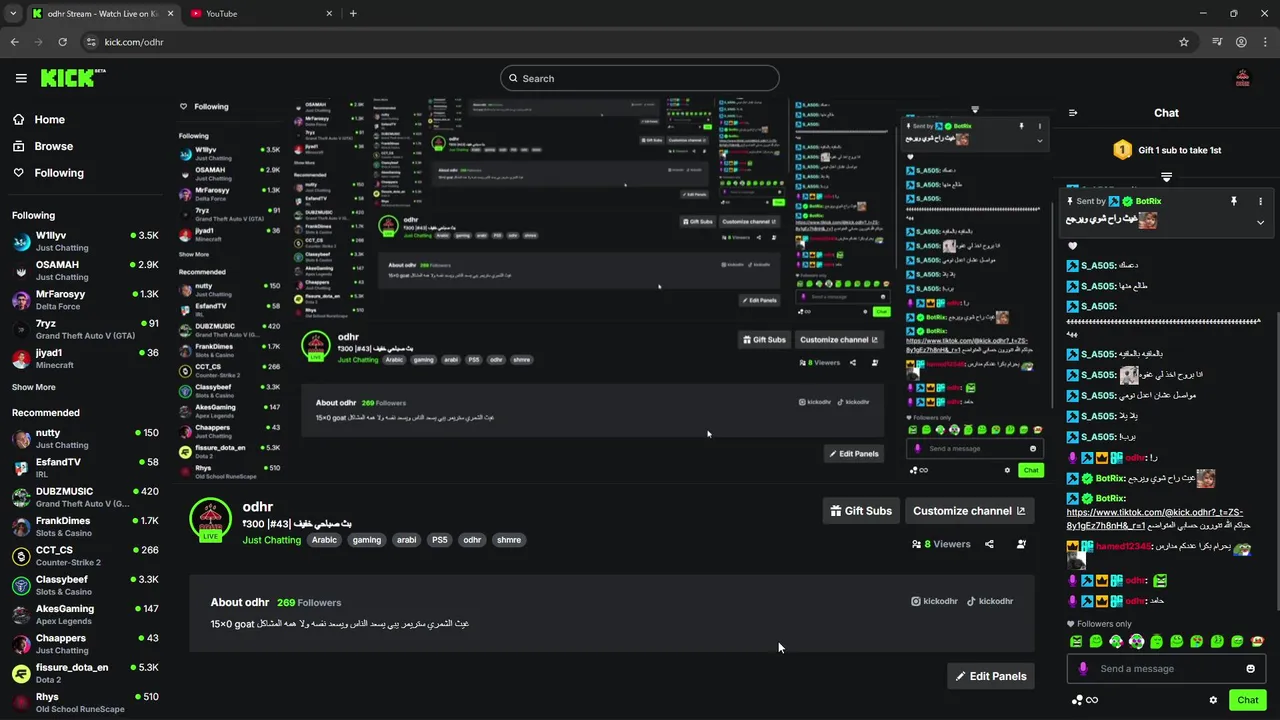Open the hamburger menu beside Kick logo

[21, 78]
